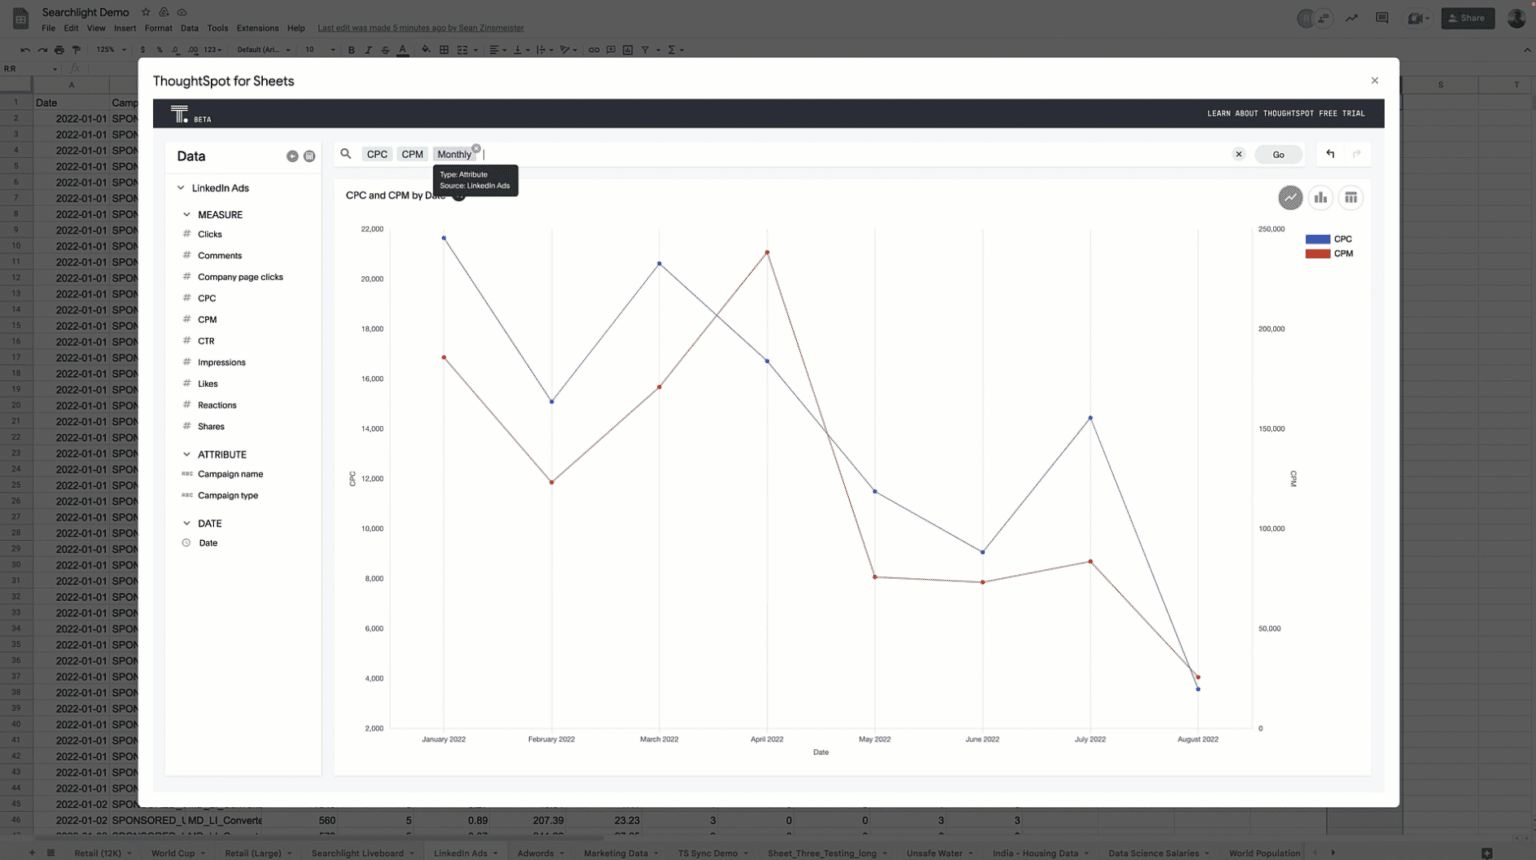Close the ThoughtSpot for Sheets dialog
Screen dimensions: 1536x860
pyautogui.click(x=1374, y=81)
